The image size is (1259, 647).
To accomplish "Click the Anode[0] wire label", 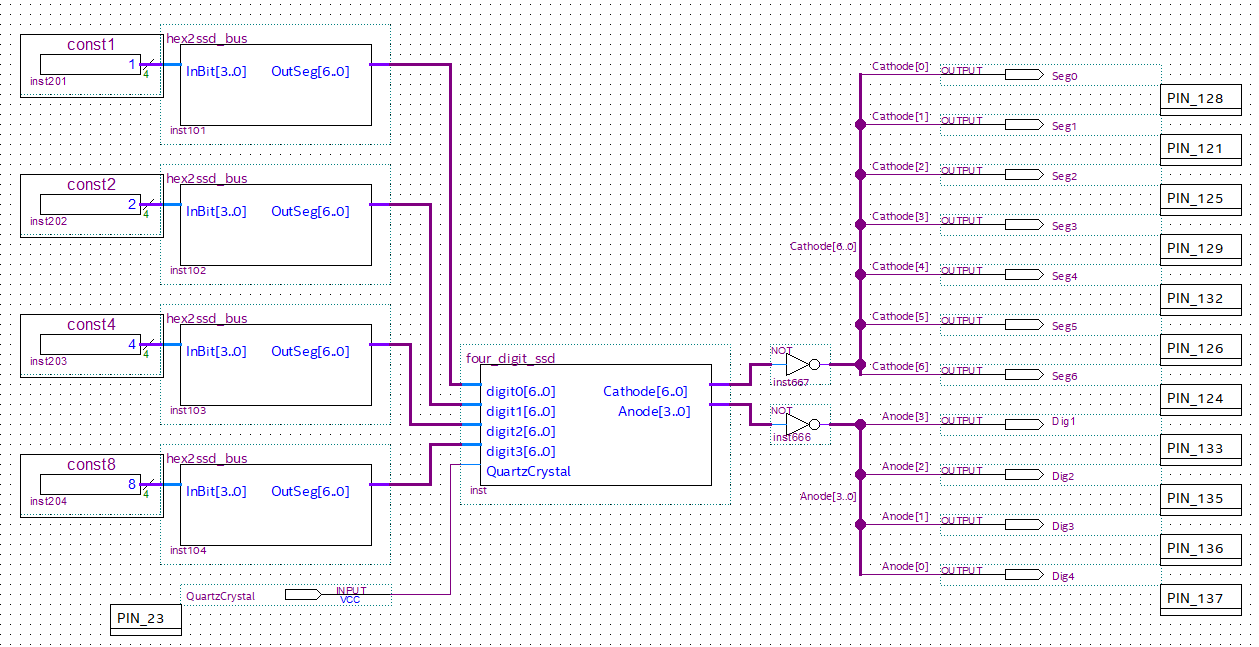I will pyautogui.click(x=905, y=566).
